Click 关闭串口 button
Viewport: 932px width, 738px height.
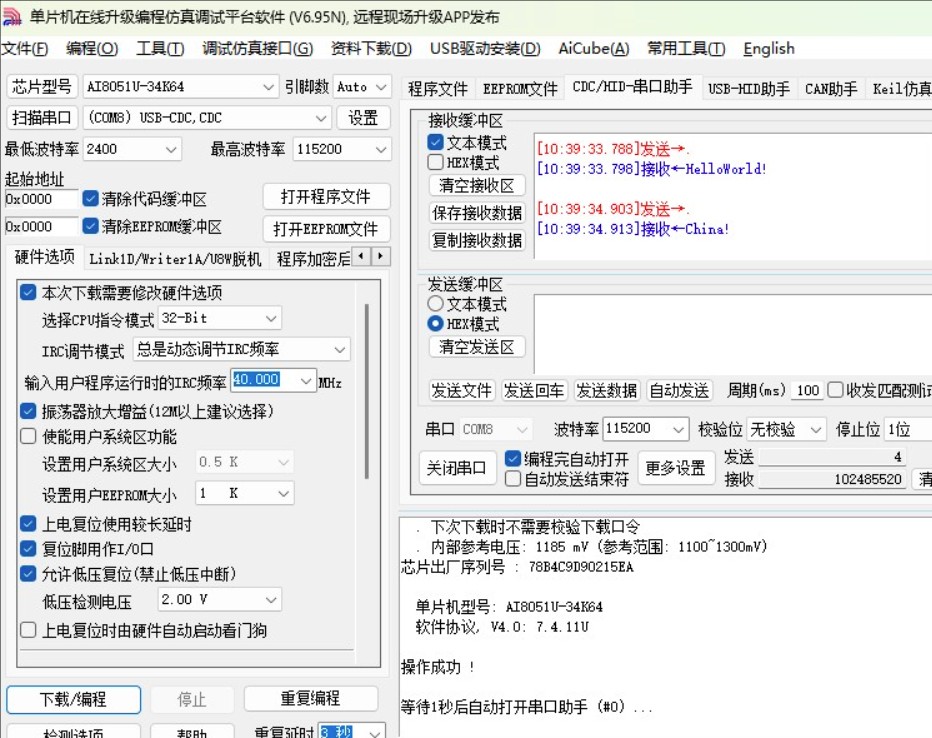[x=456, y=468]
